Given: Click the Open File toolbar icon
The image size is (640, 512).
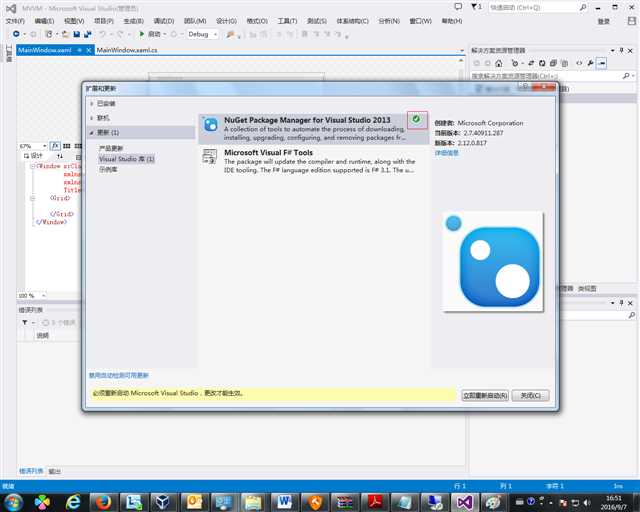Looking at the screenshot, I should tap(65, 34).
